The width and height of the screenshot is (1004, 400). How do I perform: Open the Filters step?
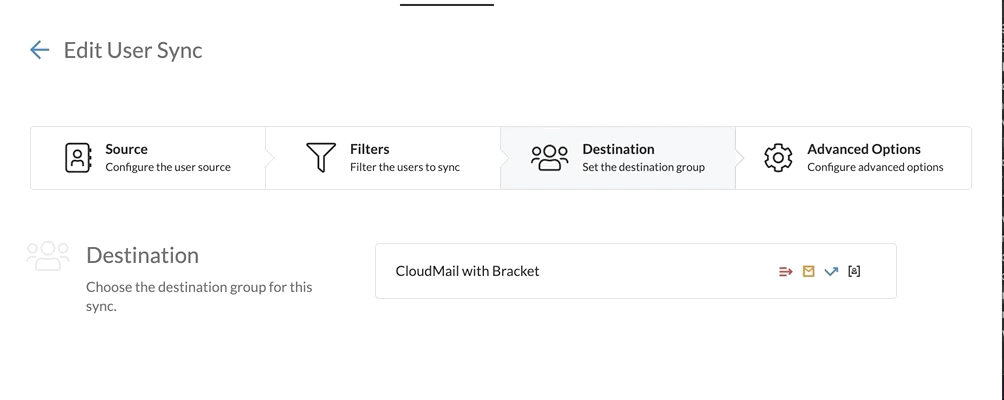point(370,149)
